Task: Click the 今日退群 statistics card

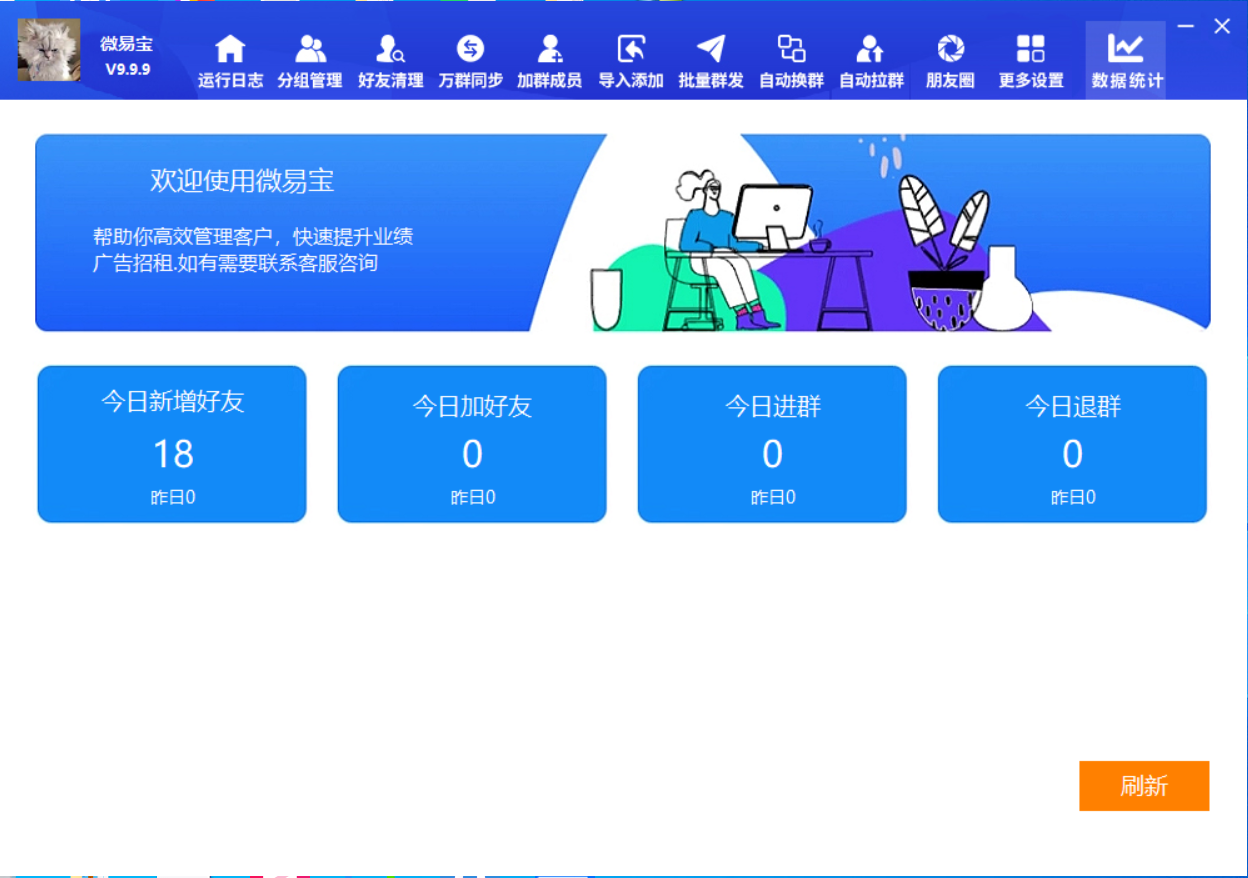Action: 1071,443
